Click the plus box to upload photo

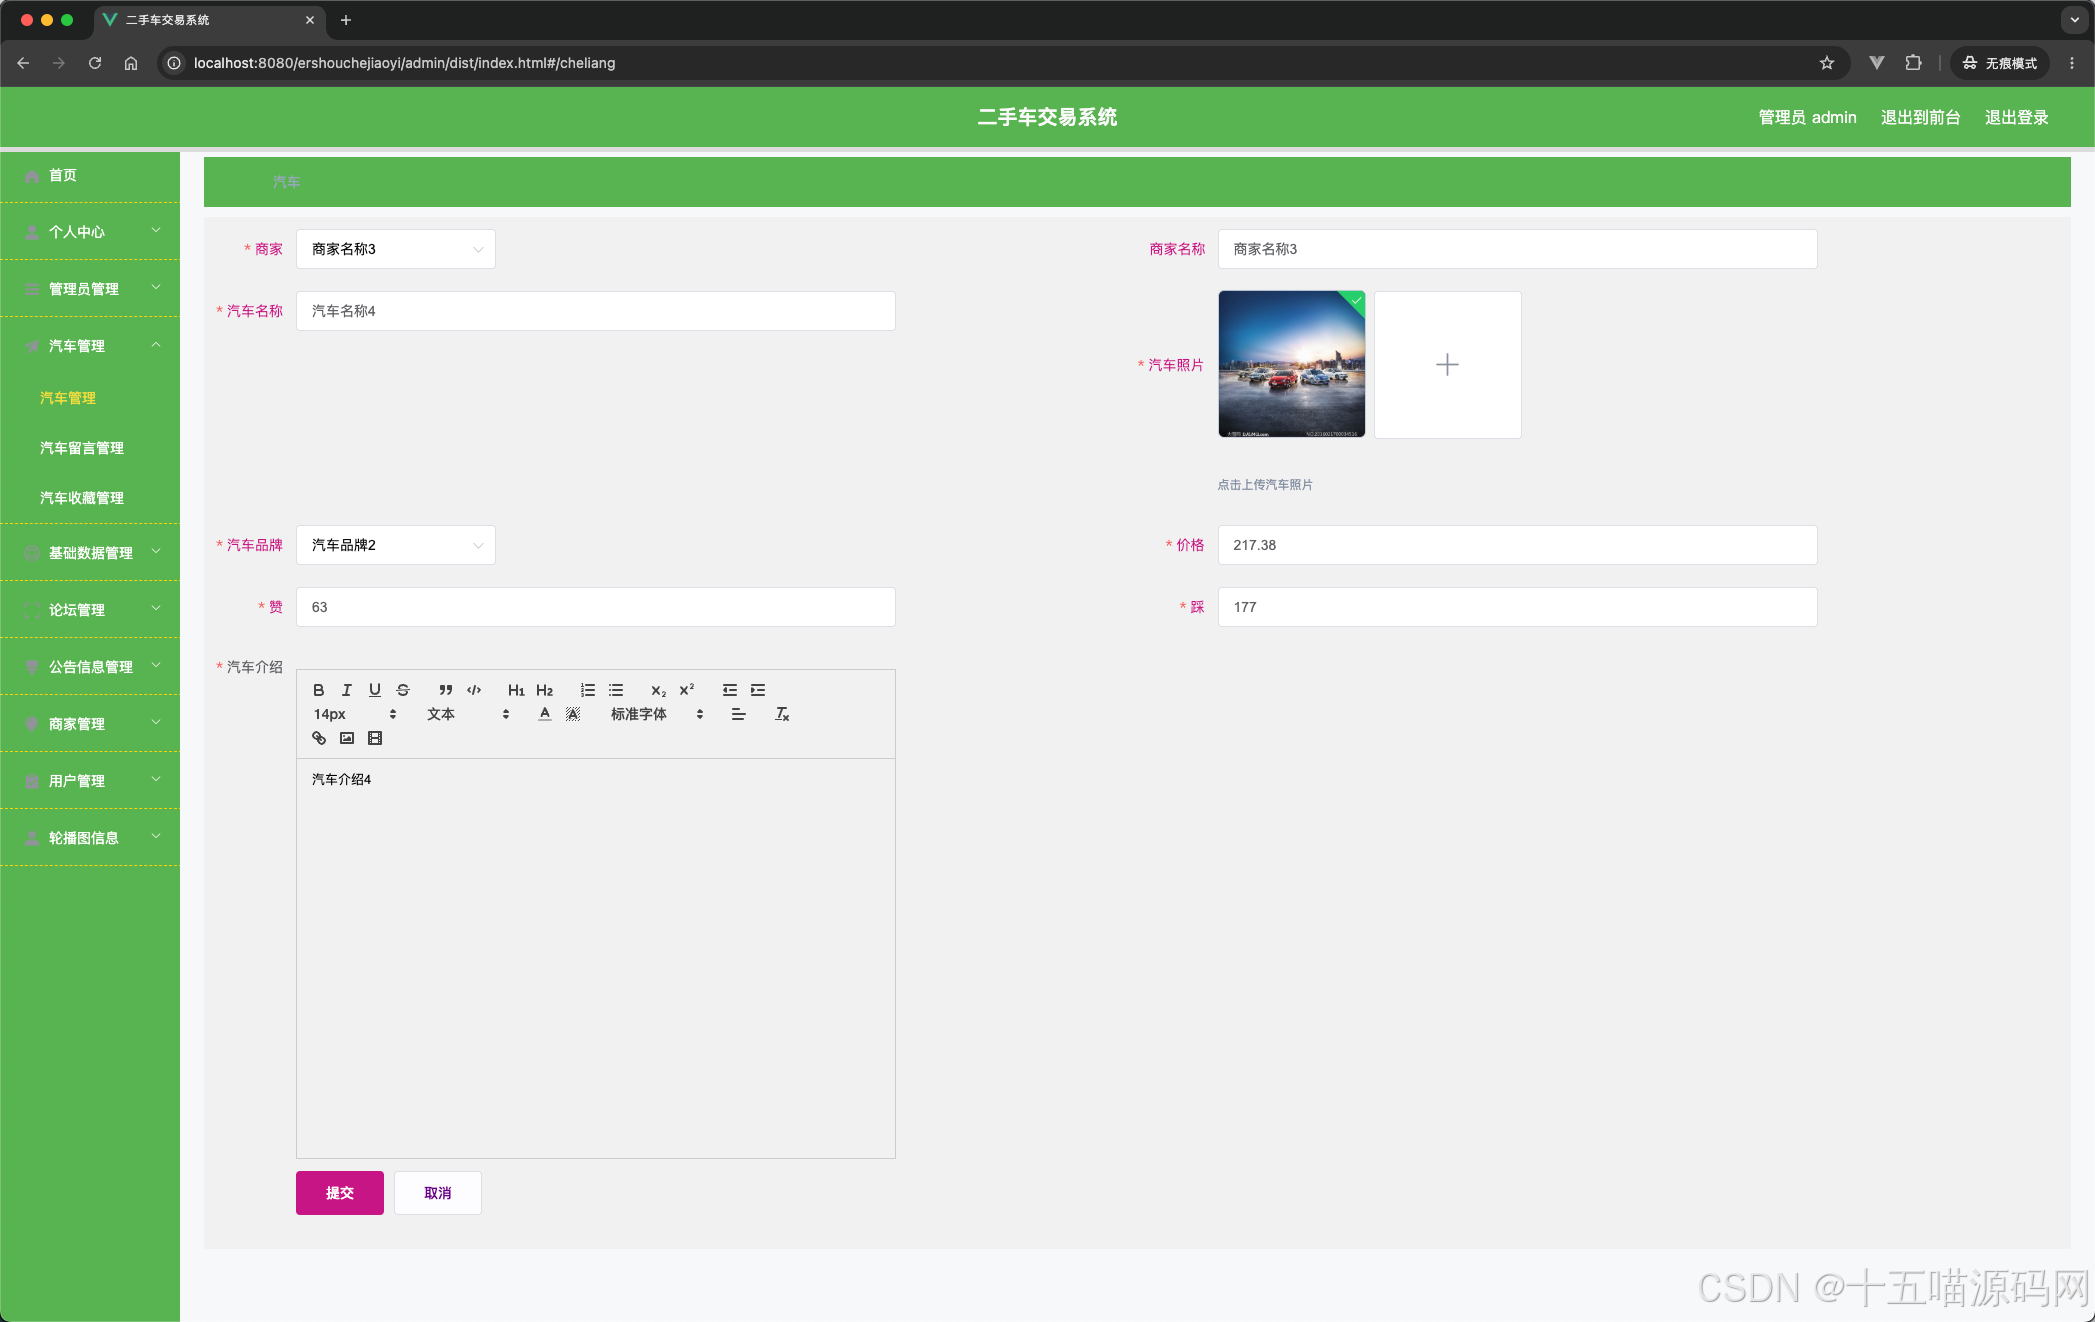1448,365
